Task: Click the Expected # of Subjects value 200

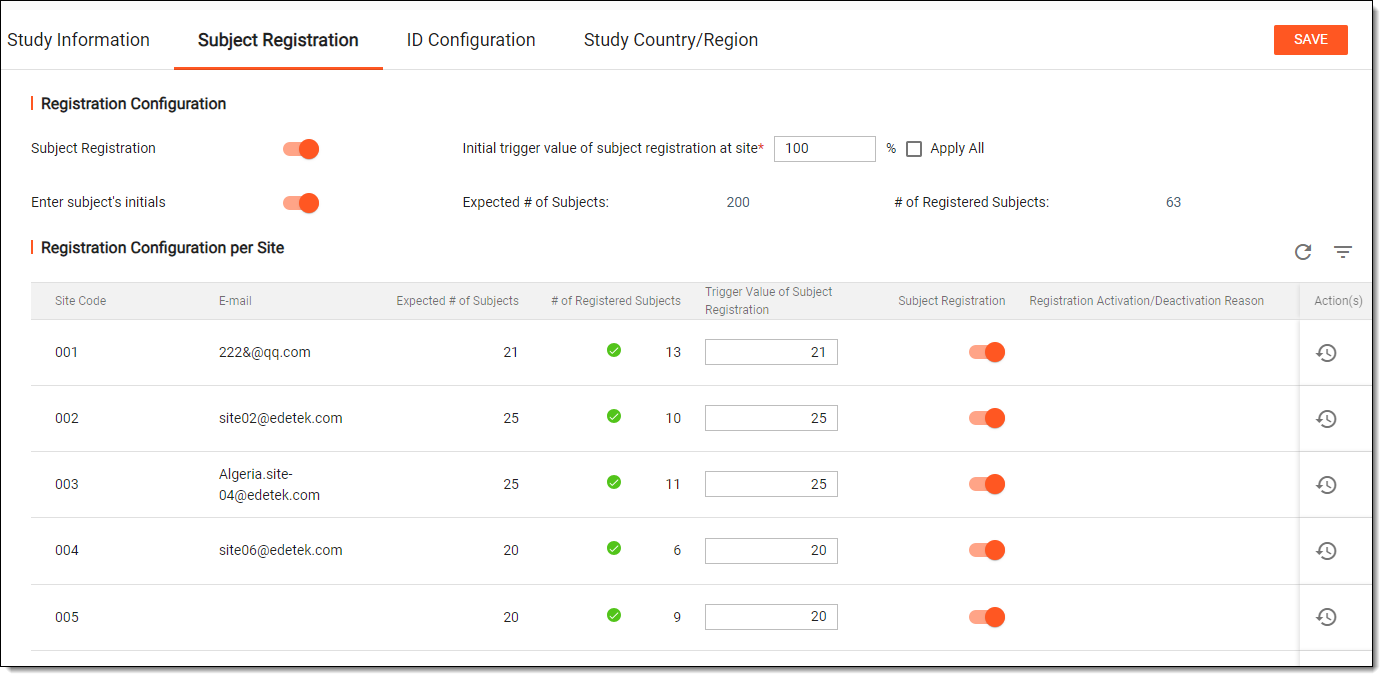Action: pyautogui.click(x=738, y=202)
